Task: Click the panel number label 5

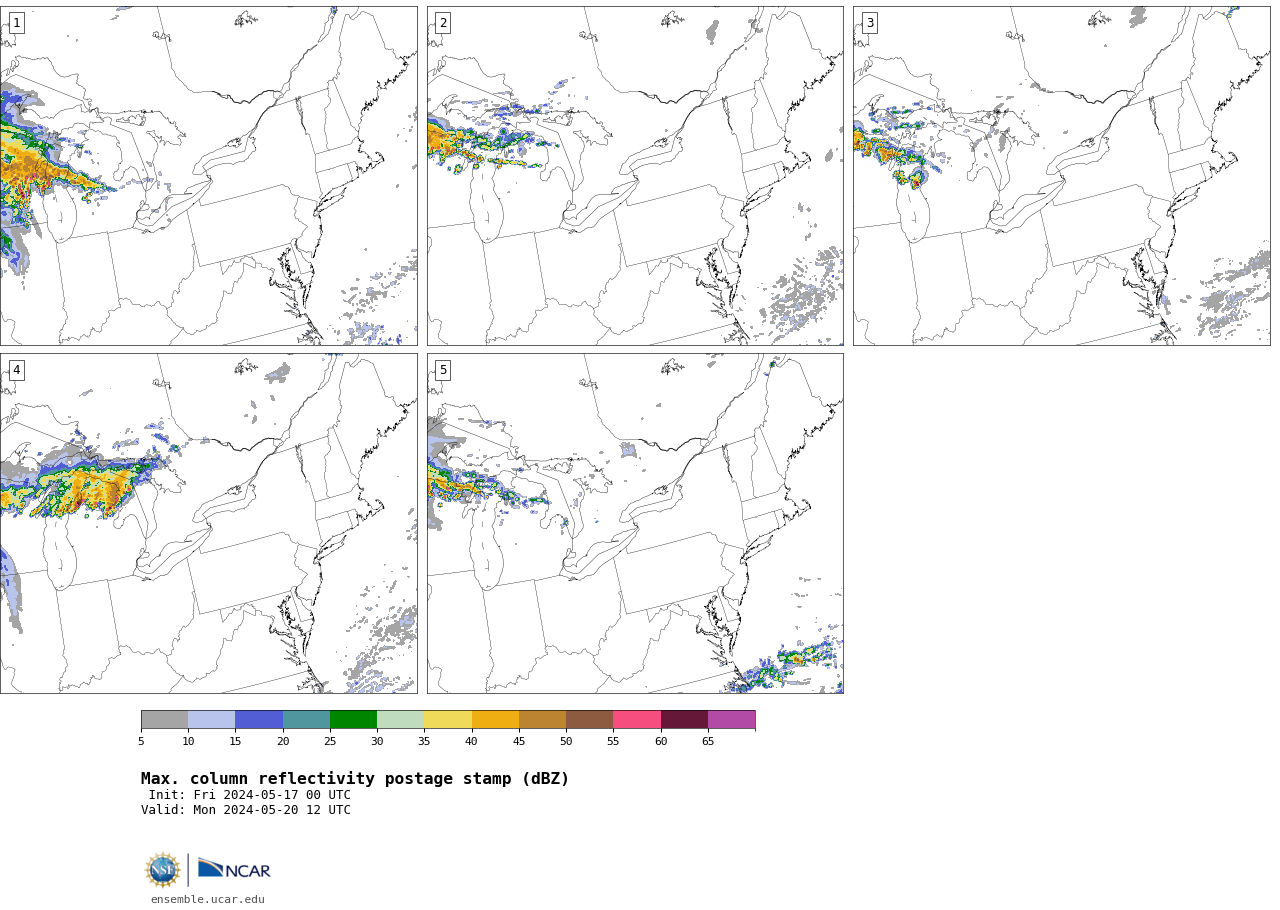Action: click(x=443, y=370)
